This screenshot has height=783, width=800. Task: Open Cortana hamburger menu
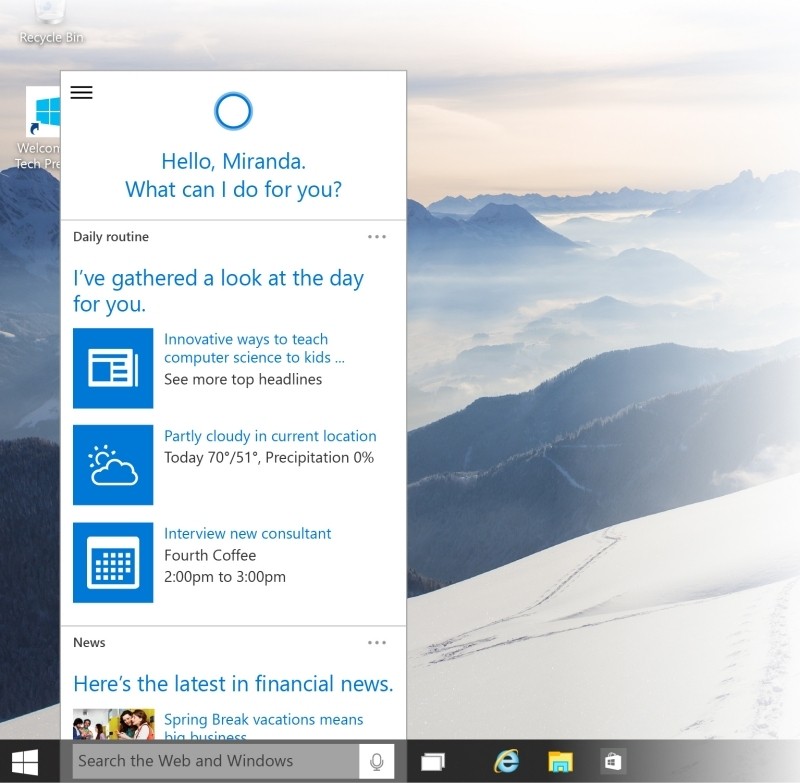click(82, 92)
